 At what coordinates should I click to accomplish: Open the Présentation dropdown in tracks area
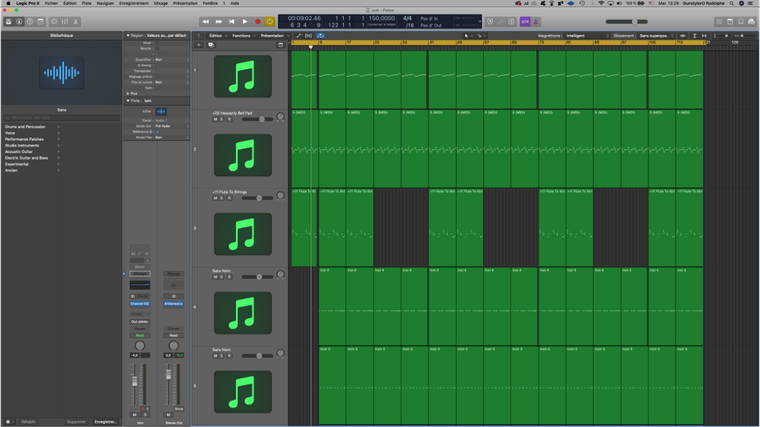(273, 35)
